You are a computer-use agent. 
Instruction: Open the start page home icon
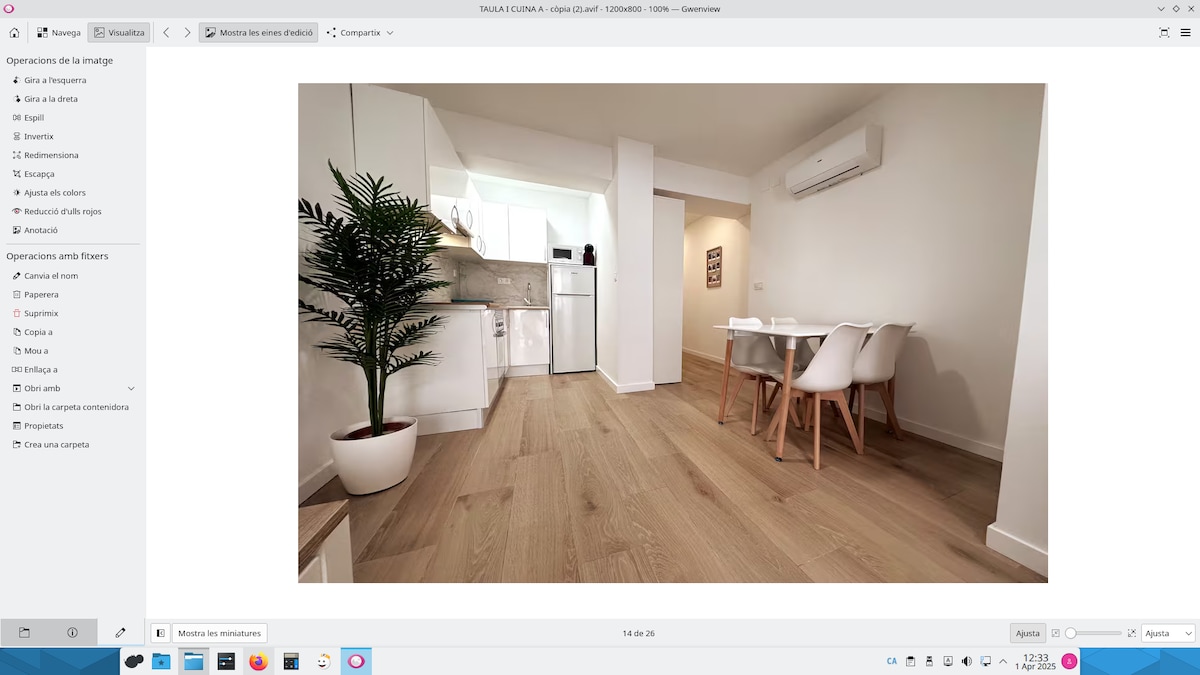(14, 33)
